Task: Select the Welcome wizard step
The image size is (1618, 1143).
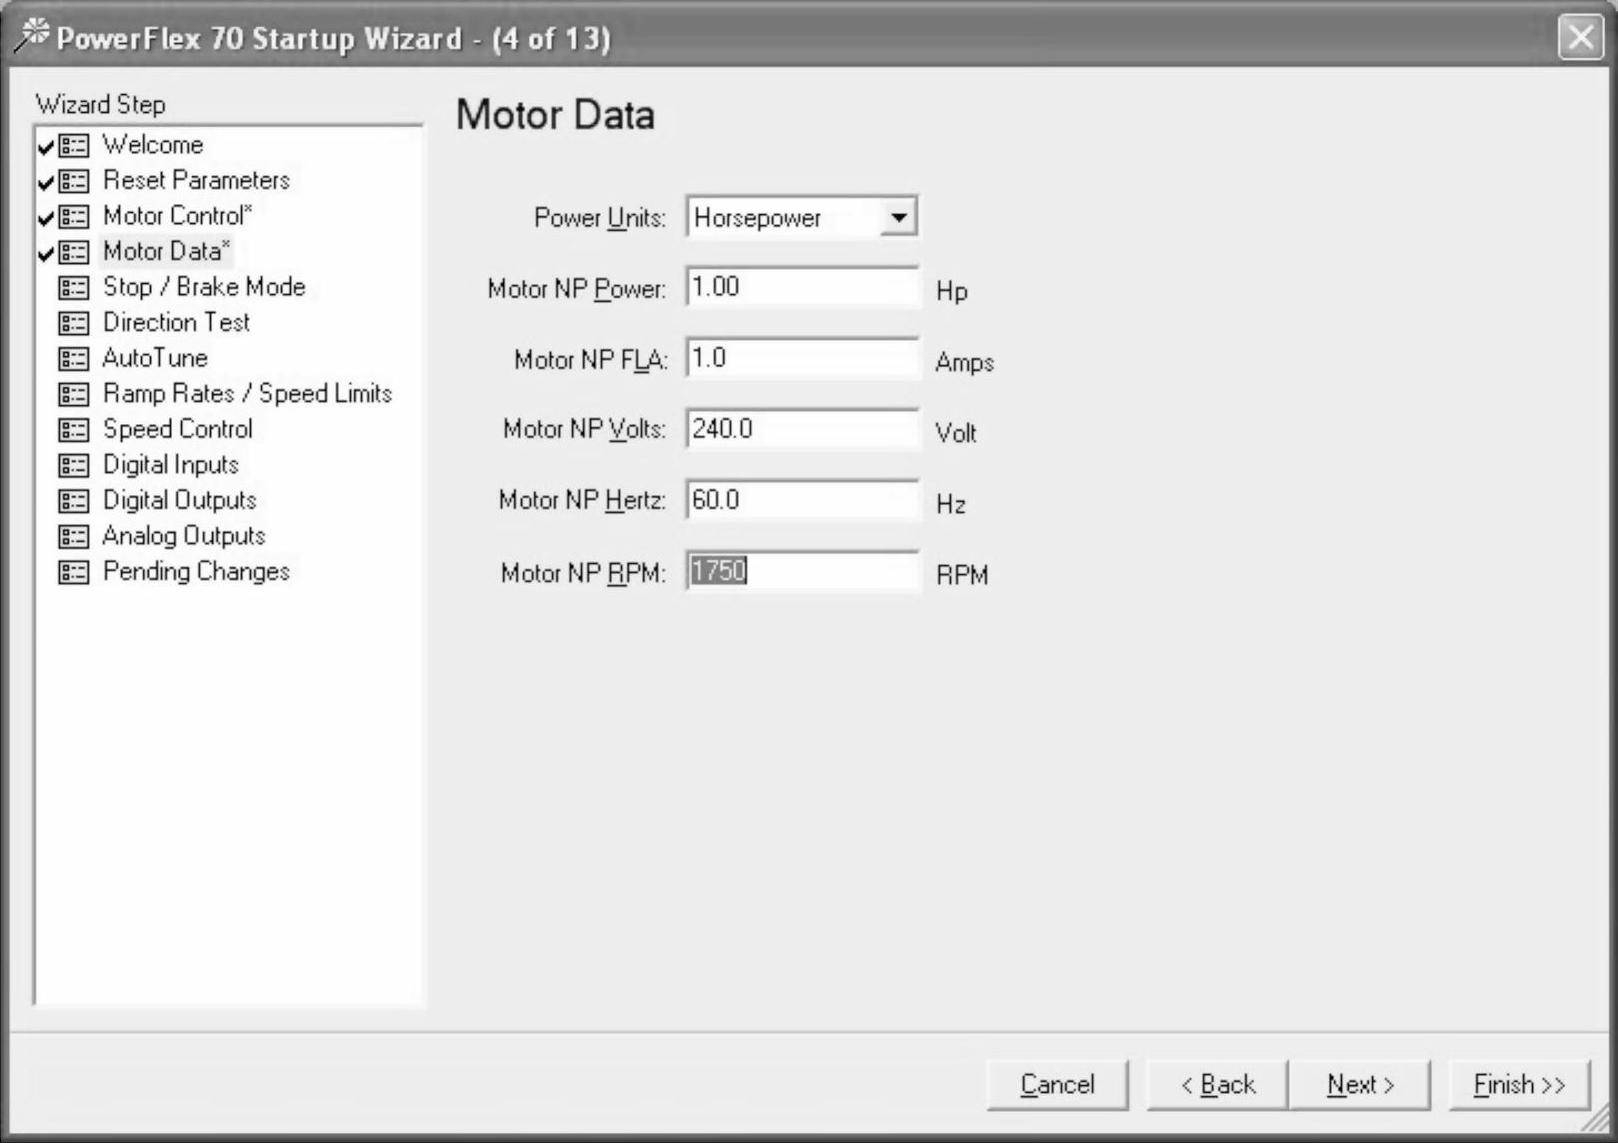Action: coord(152,145)
